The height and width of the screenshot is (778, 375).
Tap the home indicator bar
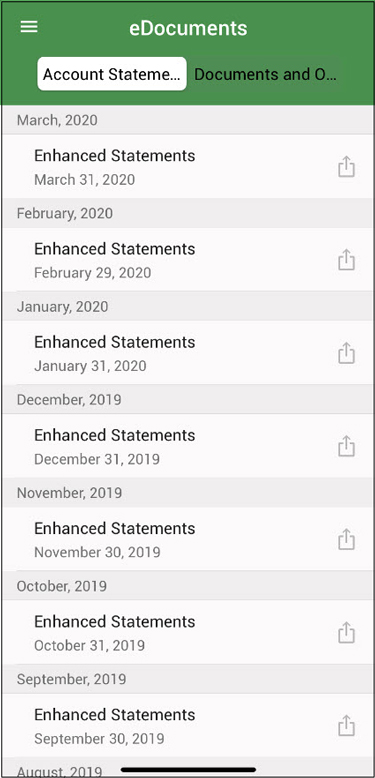coord(188,770)
